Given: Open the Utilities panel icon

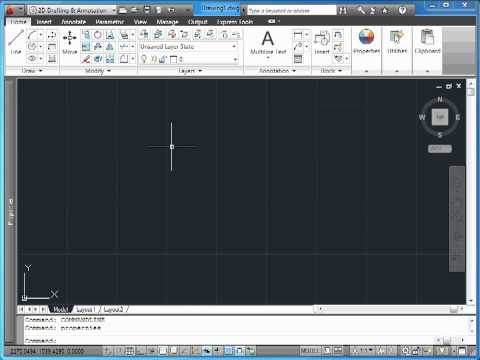Looking at the screenshot, I should (x=397, y=41).
